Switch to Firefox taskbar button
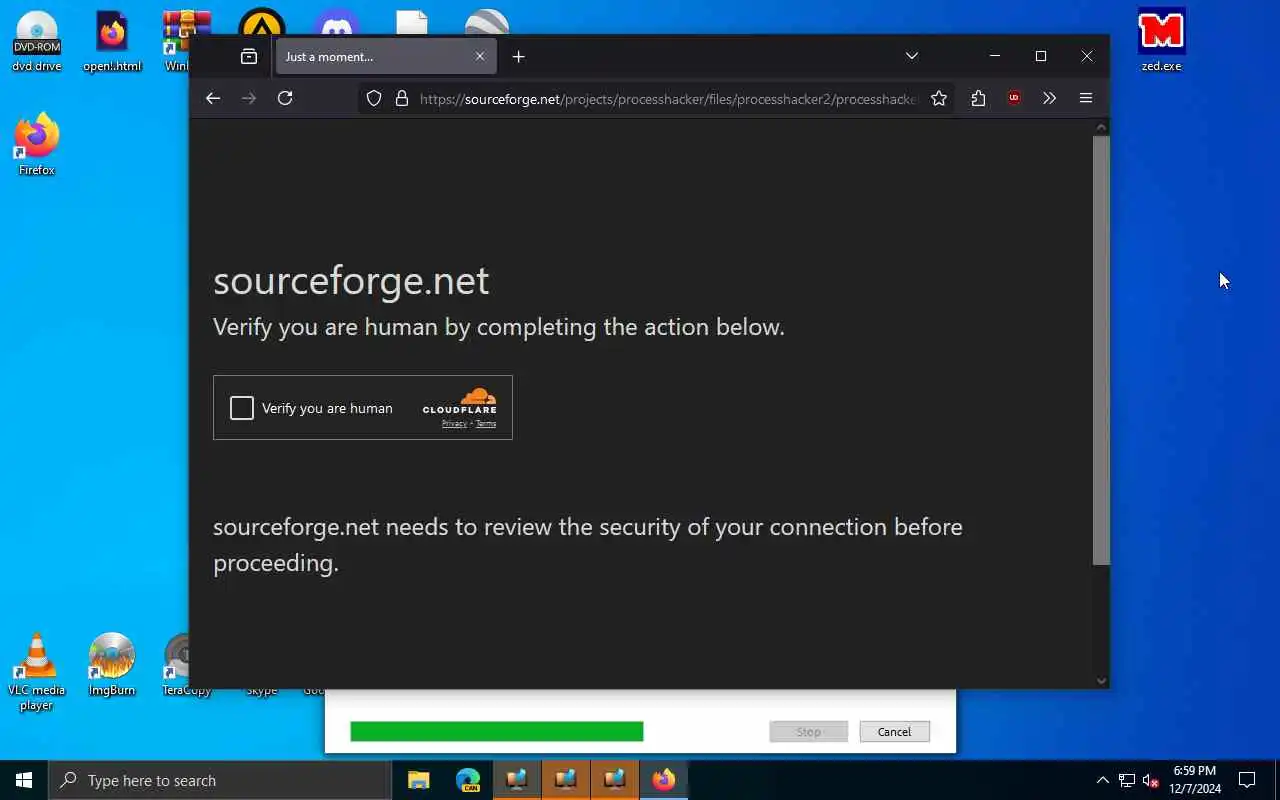 [x=664, y=780]
